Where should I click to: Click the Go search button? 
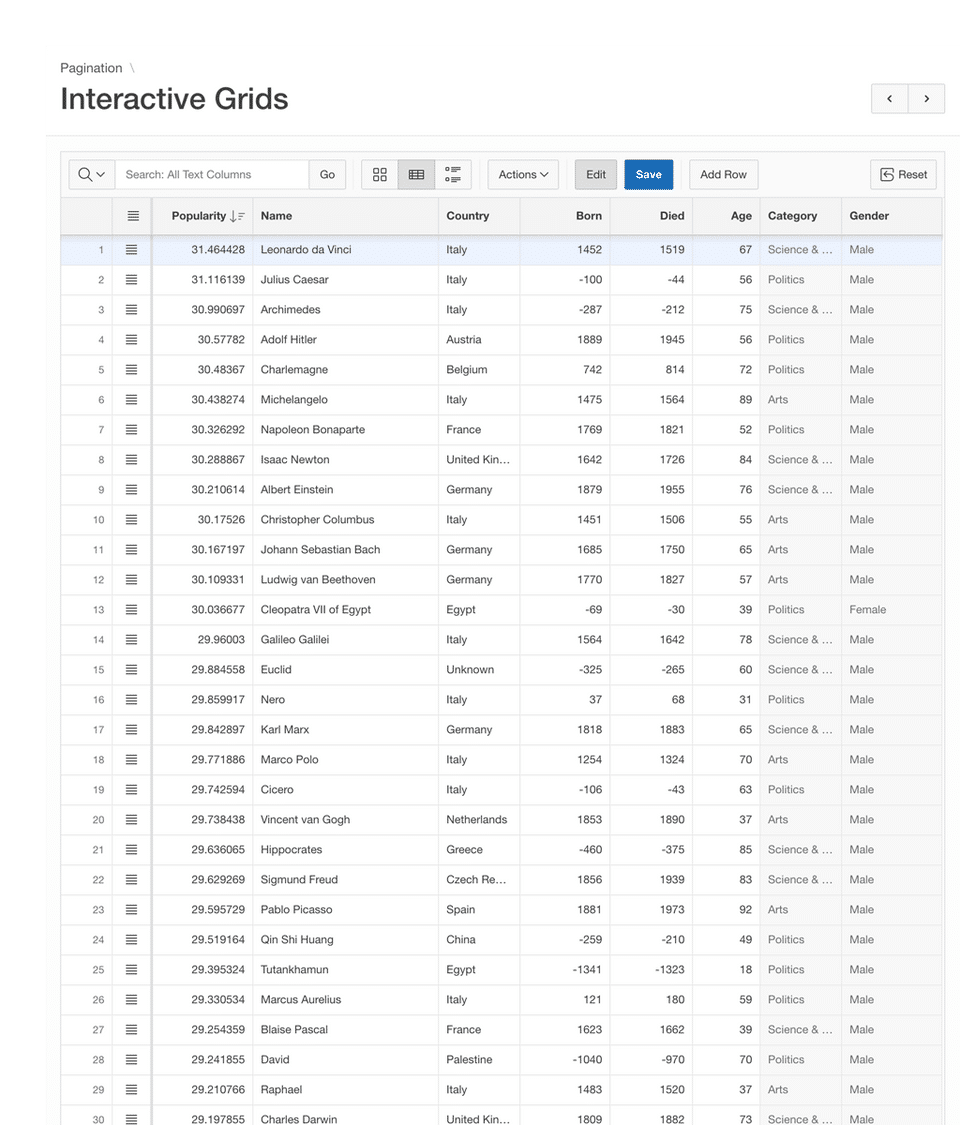(327, 174)
